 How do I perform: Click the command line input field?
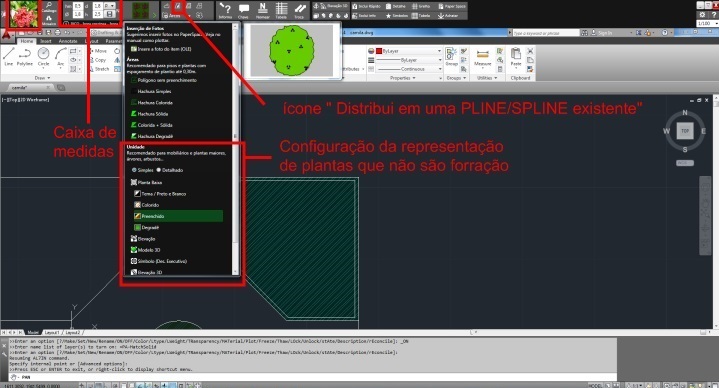pos(312,377)
